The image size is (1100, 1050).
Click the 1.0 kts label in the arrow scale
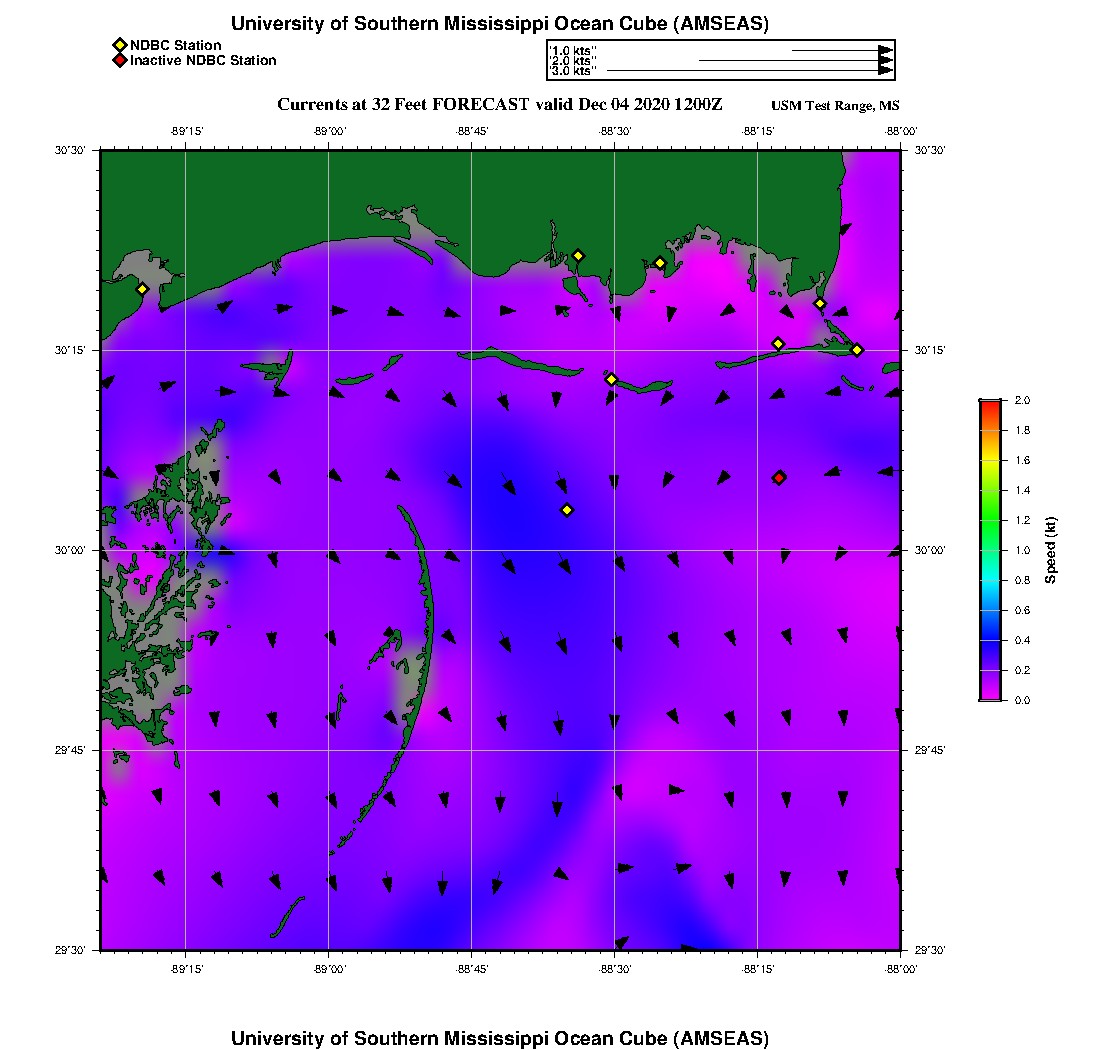point(574,49)
